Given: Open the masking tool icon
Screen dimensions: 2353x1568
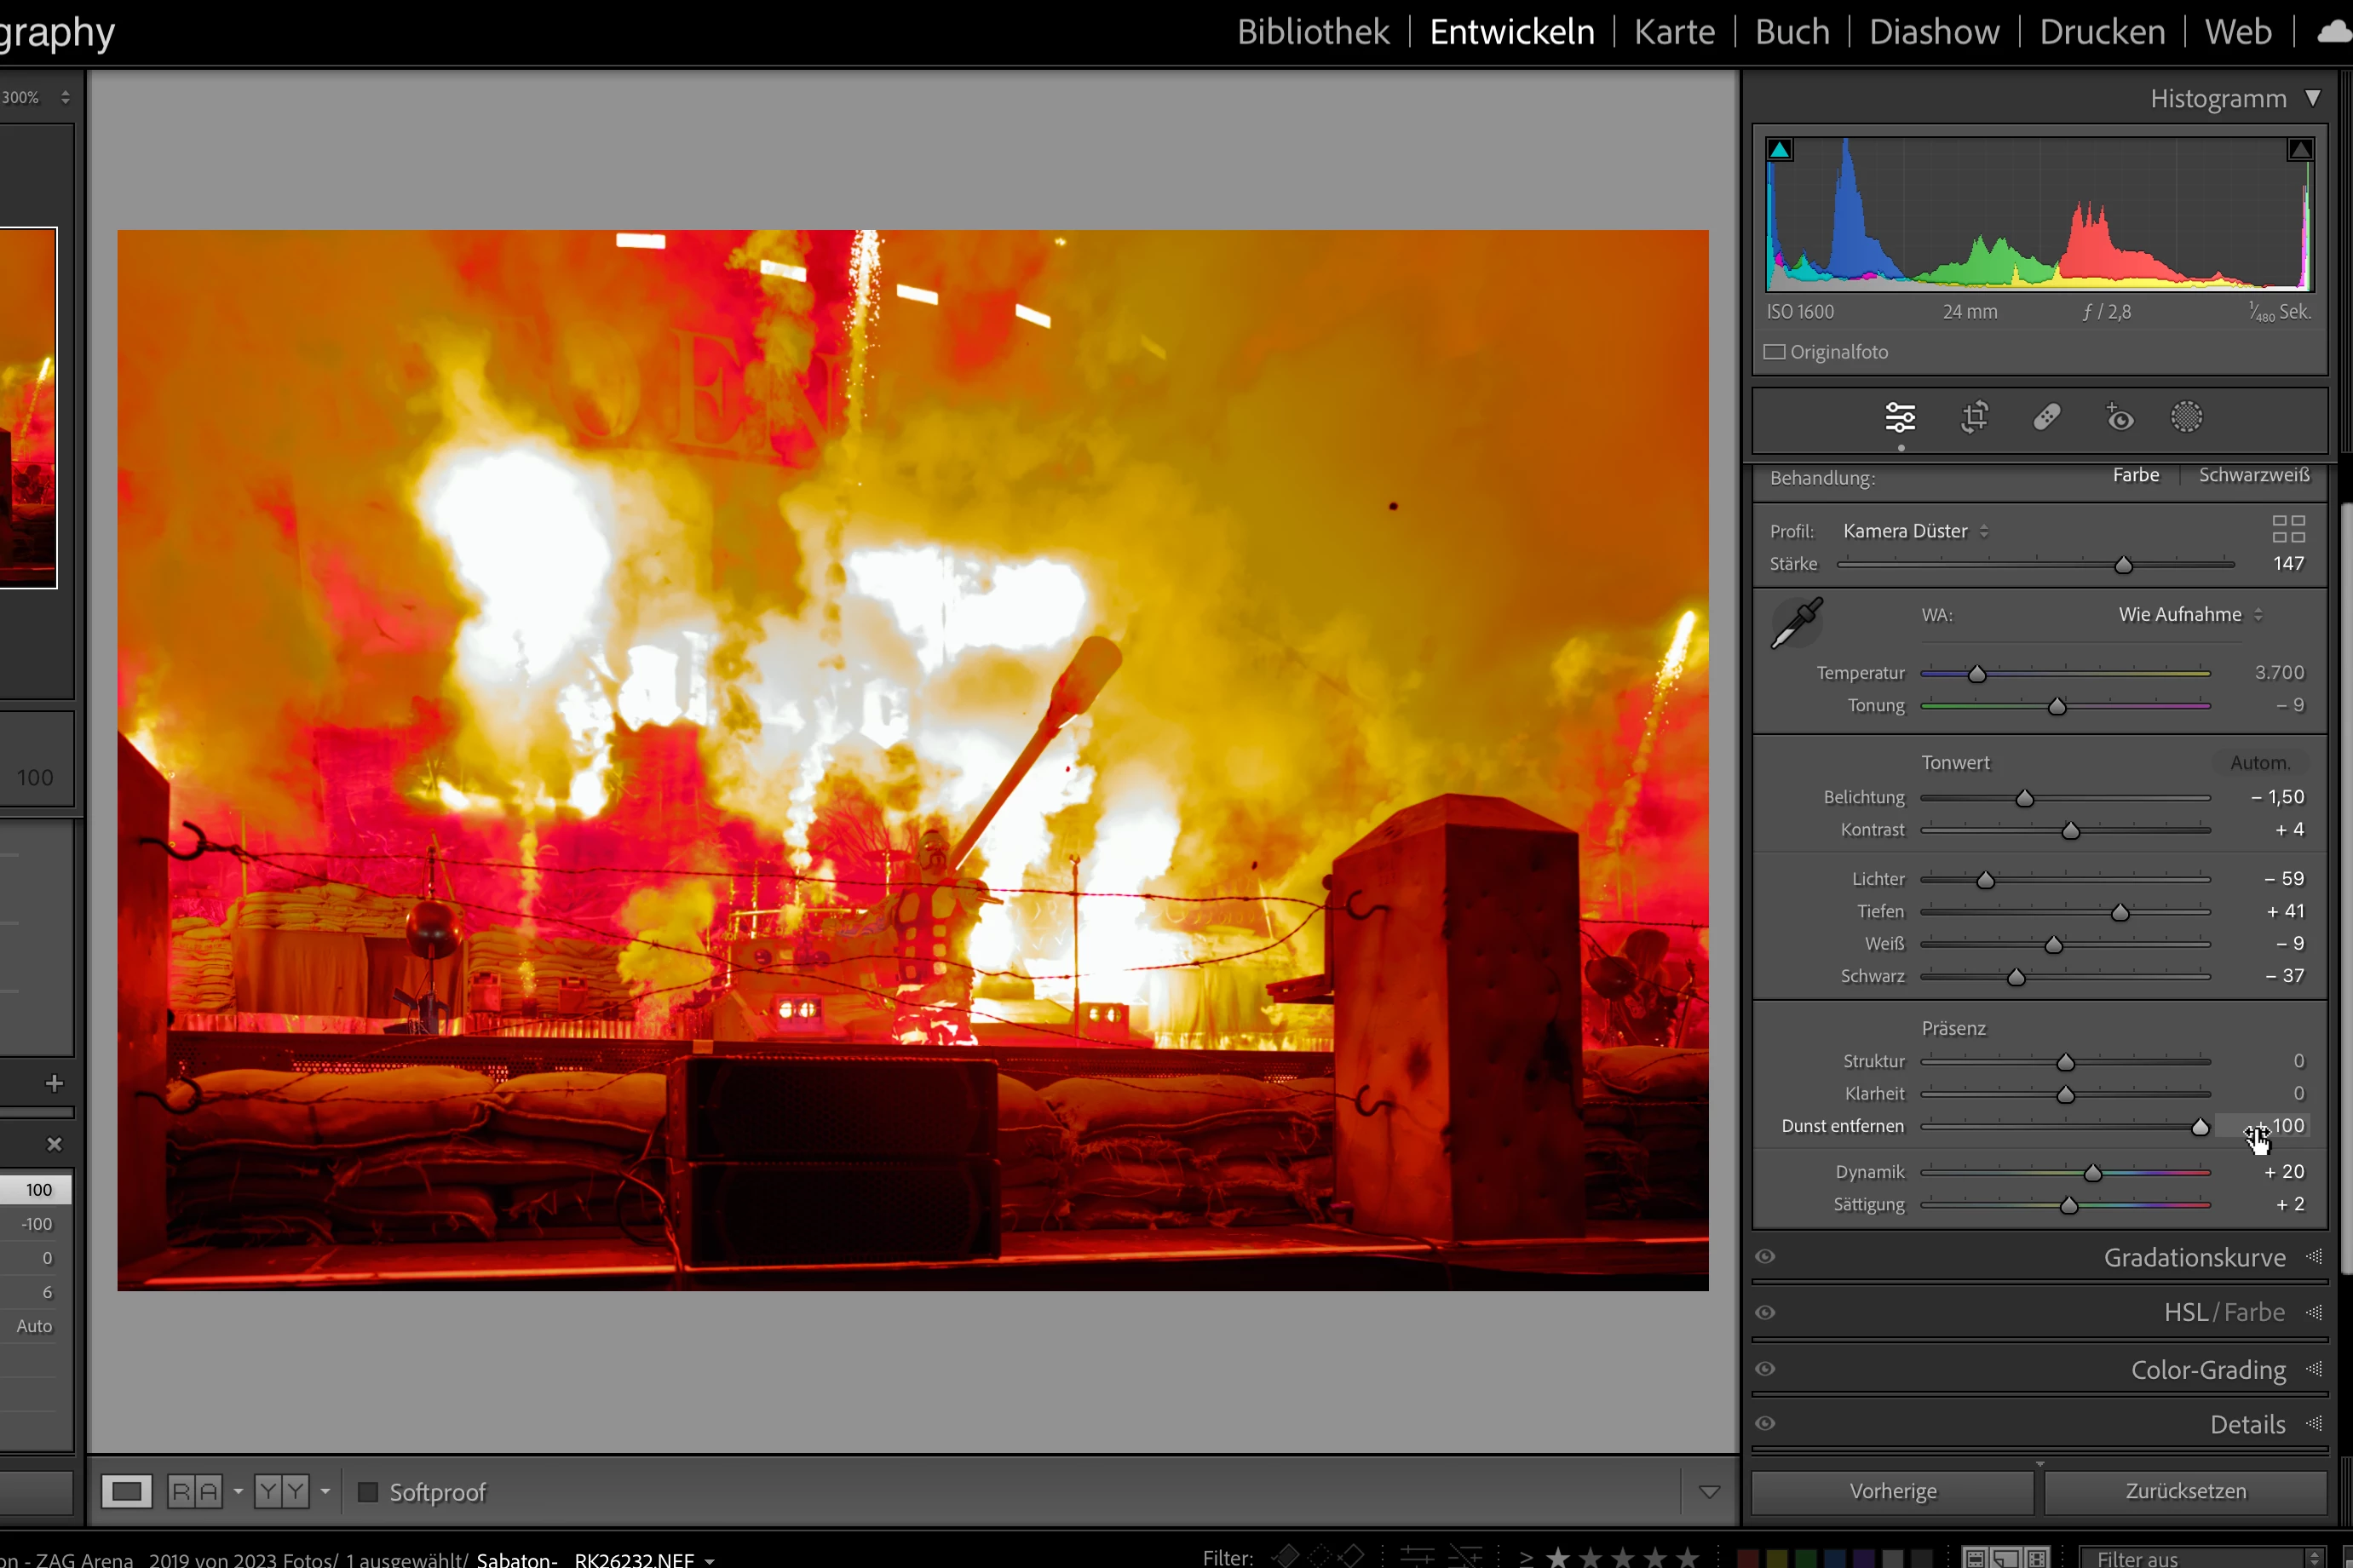Looking at the screenshot, I should coord(2186,417).
